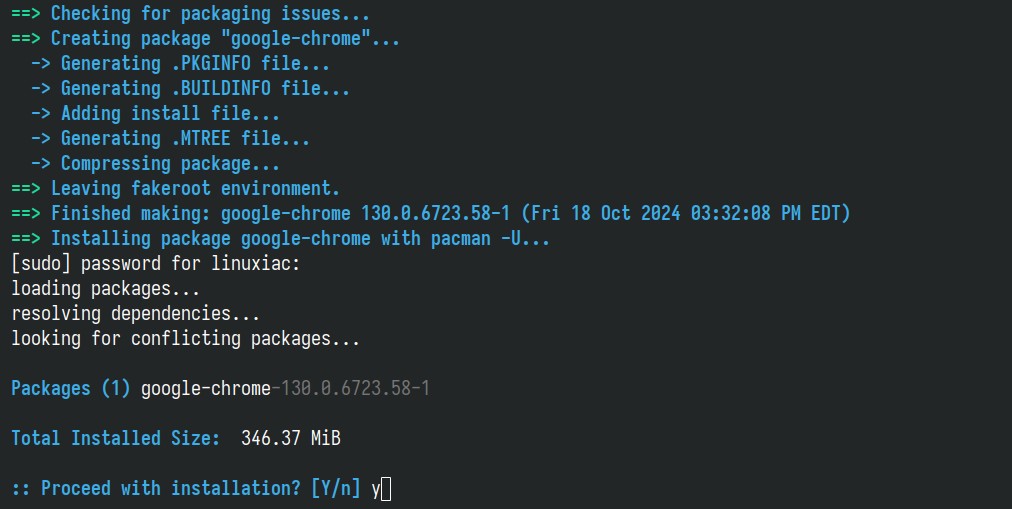Image resolution: width=1012 pixels, height=509 pixels.
Task: Click the 'looking for conflicting packages...' line
Action: coord(186,339)
